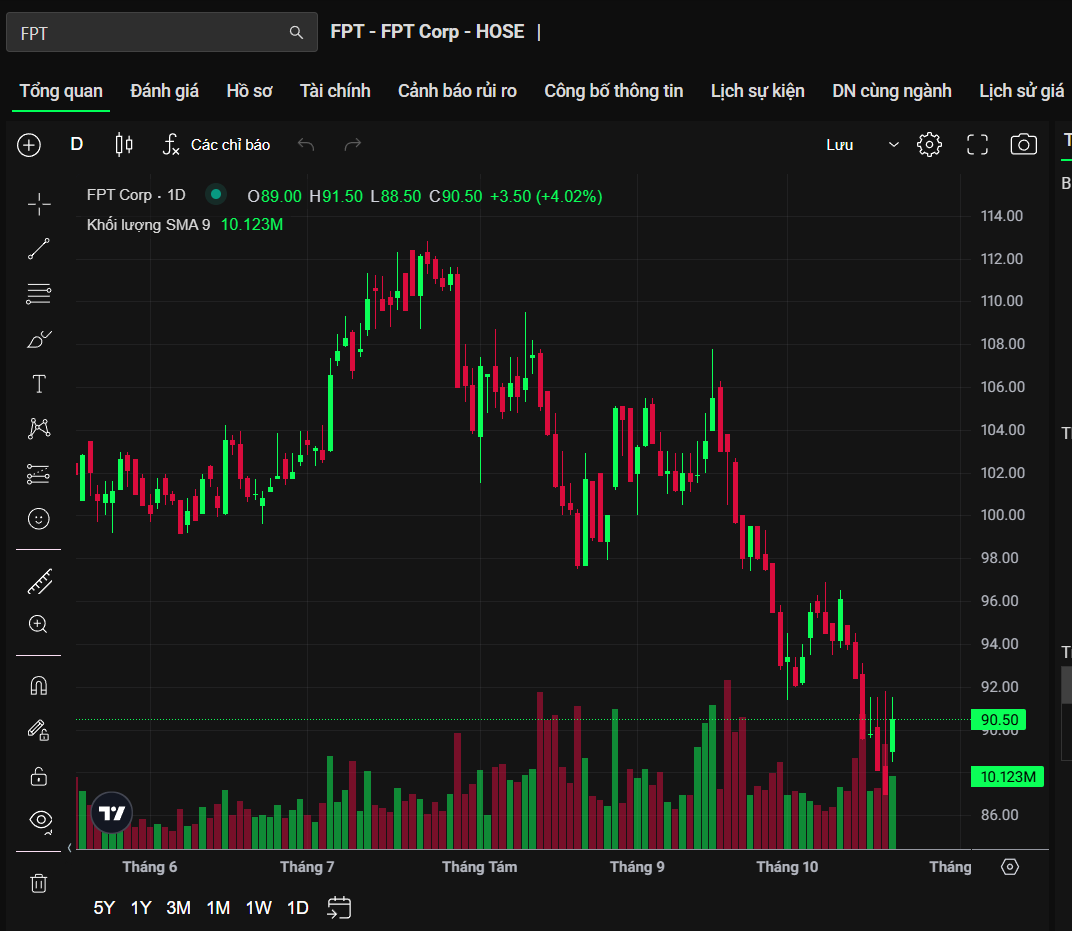Switch to the Tài chính tab
The width and height of the screenshot is (1072, 931).
coord(335,91)
